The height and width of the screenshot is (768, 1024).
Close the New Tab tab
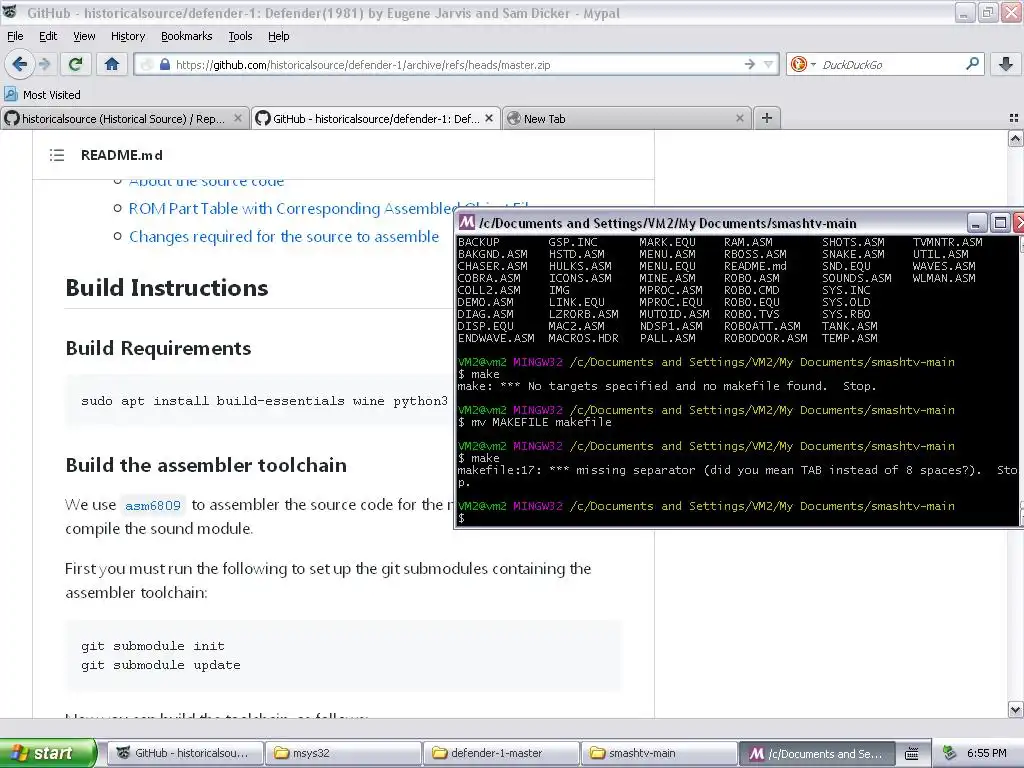click(x=740, y=118)
